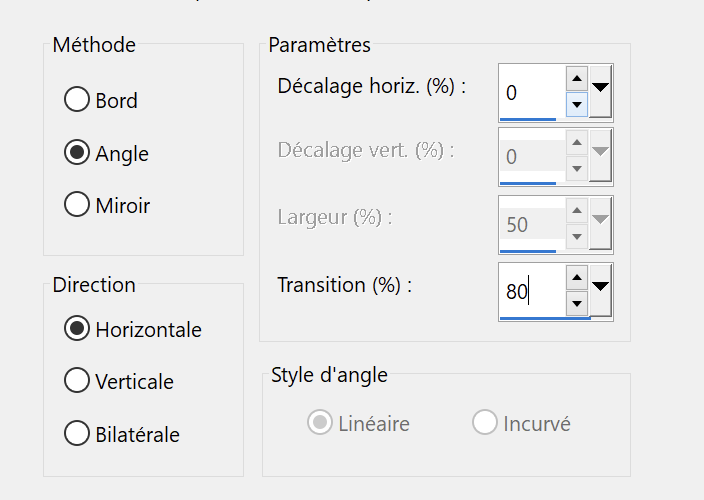
Task: Decrease Décalage horiz. with down arrow
Action: 576,104
